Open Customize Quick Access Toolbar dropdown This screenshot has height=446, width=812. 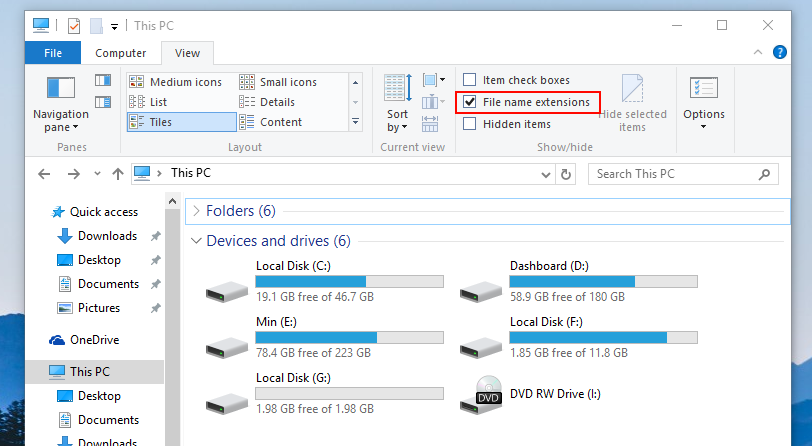tap(114, 26)
